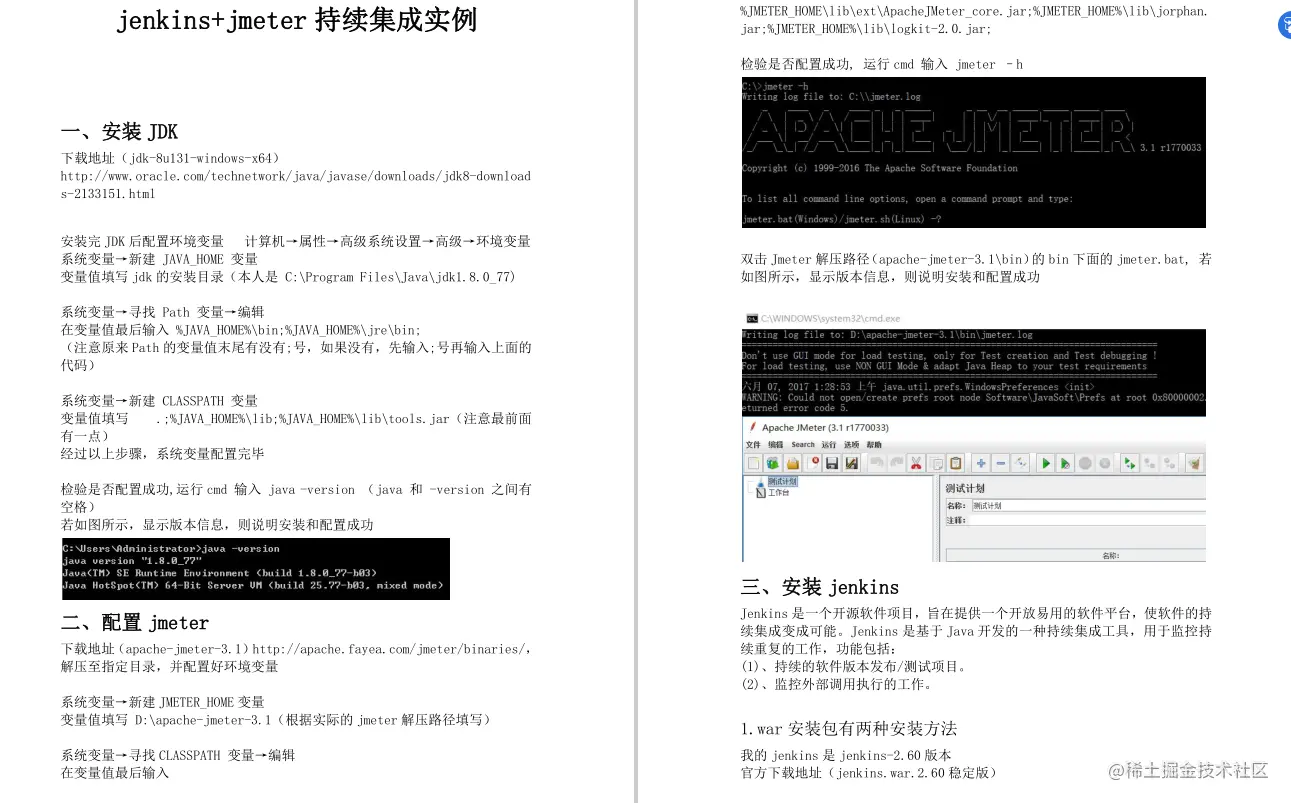This screenshot has height=803, width=1291.
Task: Open the 文件 menu in JMeter
Action: point(751,445)
